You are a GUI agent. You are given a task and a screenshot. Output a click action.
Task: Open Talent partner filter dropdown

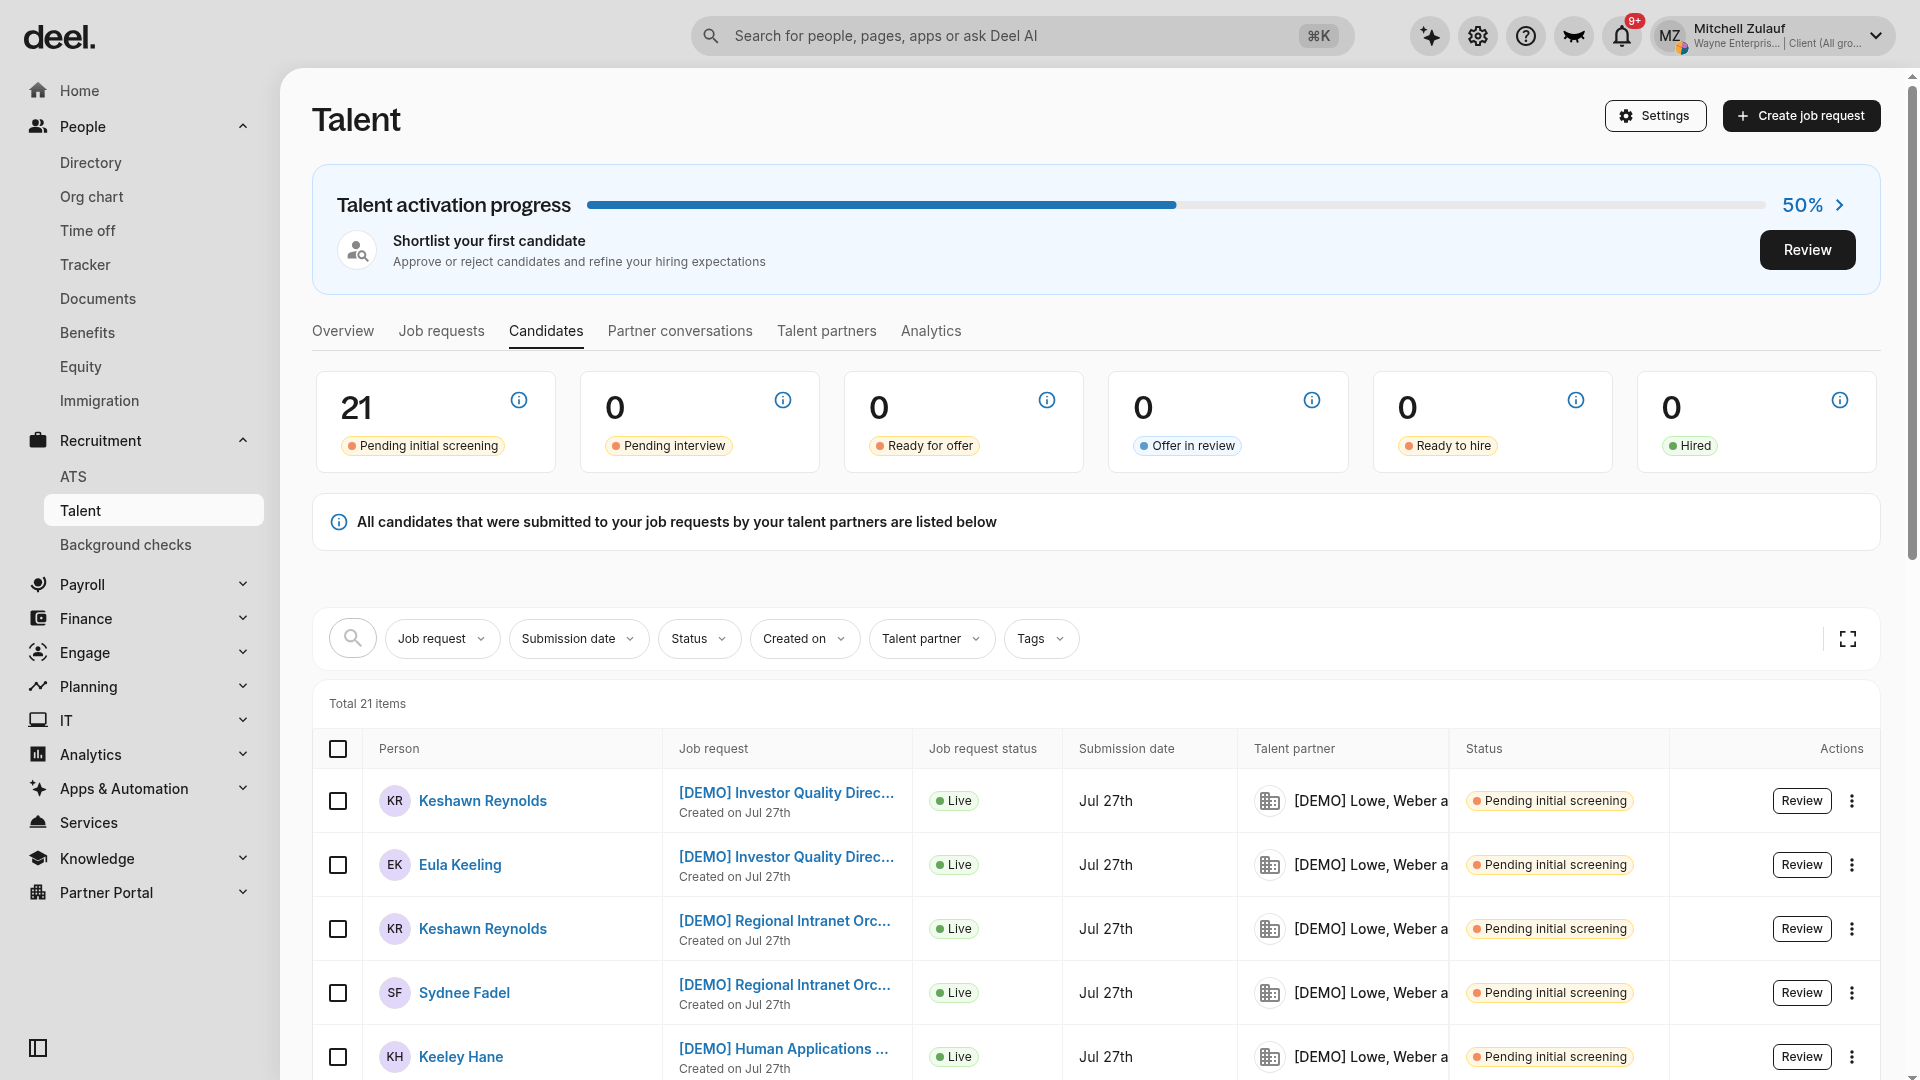pyautogui.click(x=932, y=639)
